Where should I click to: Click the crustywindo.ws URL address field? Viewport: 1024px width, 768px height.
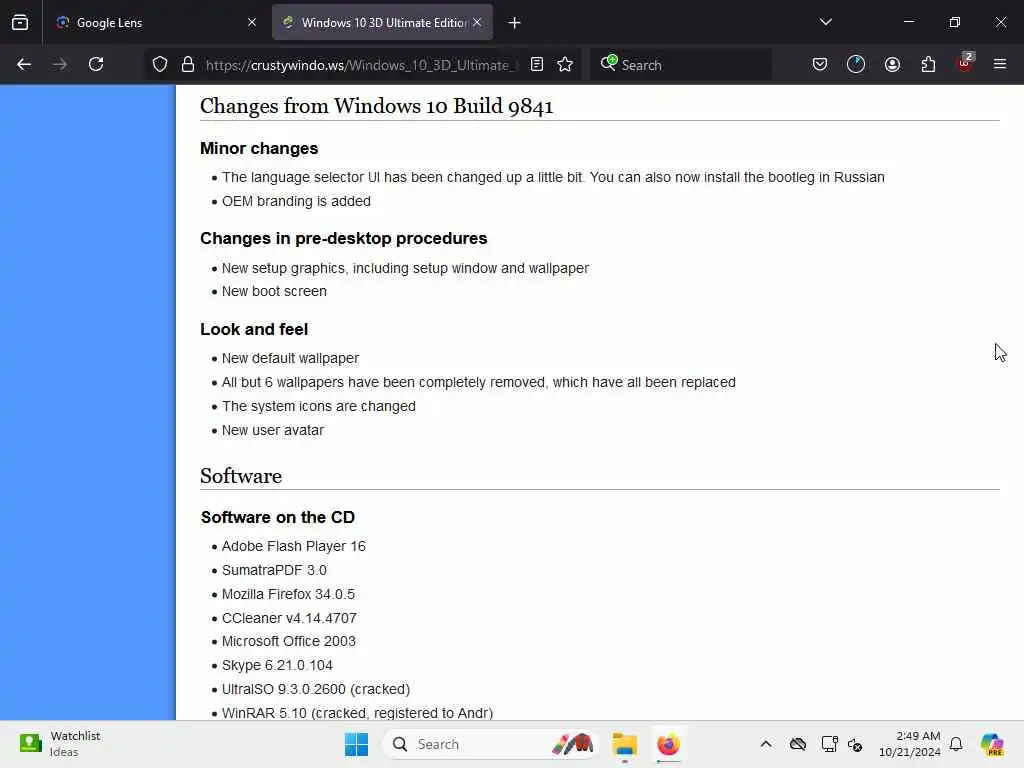pyautogui.click(x=361, y=65)
